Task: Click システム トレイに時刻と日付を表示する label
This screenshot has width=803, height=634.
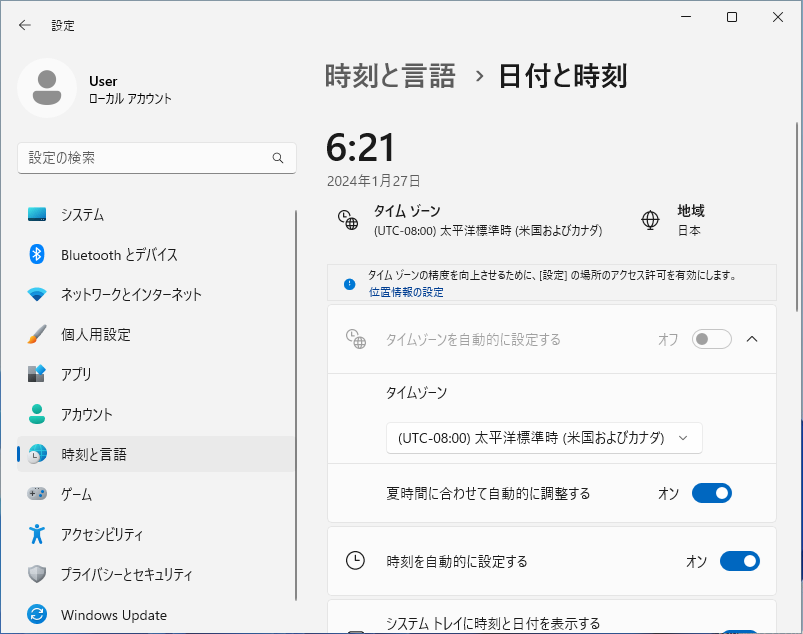Action: (x=493, y=623)
